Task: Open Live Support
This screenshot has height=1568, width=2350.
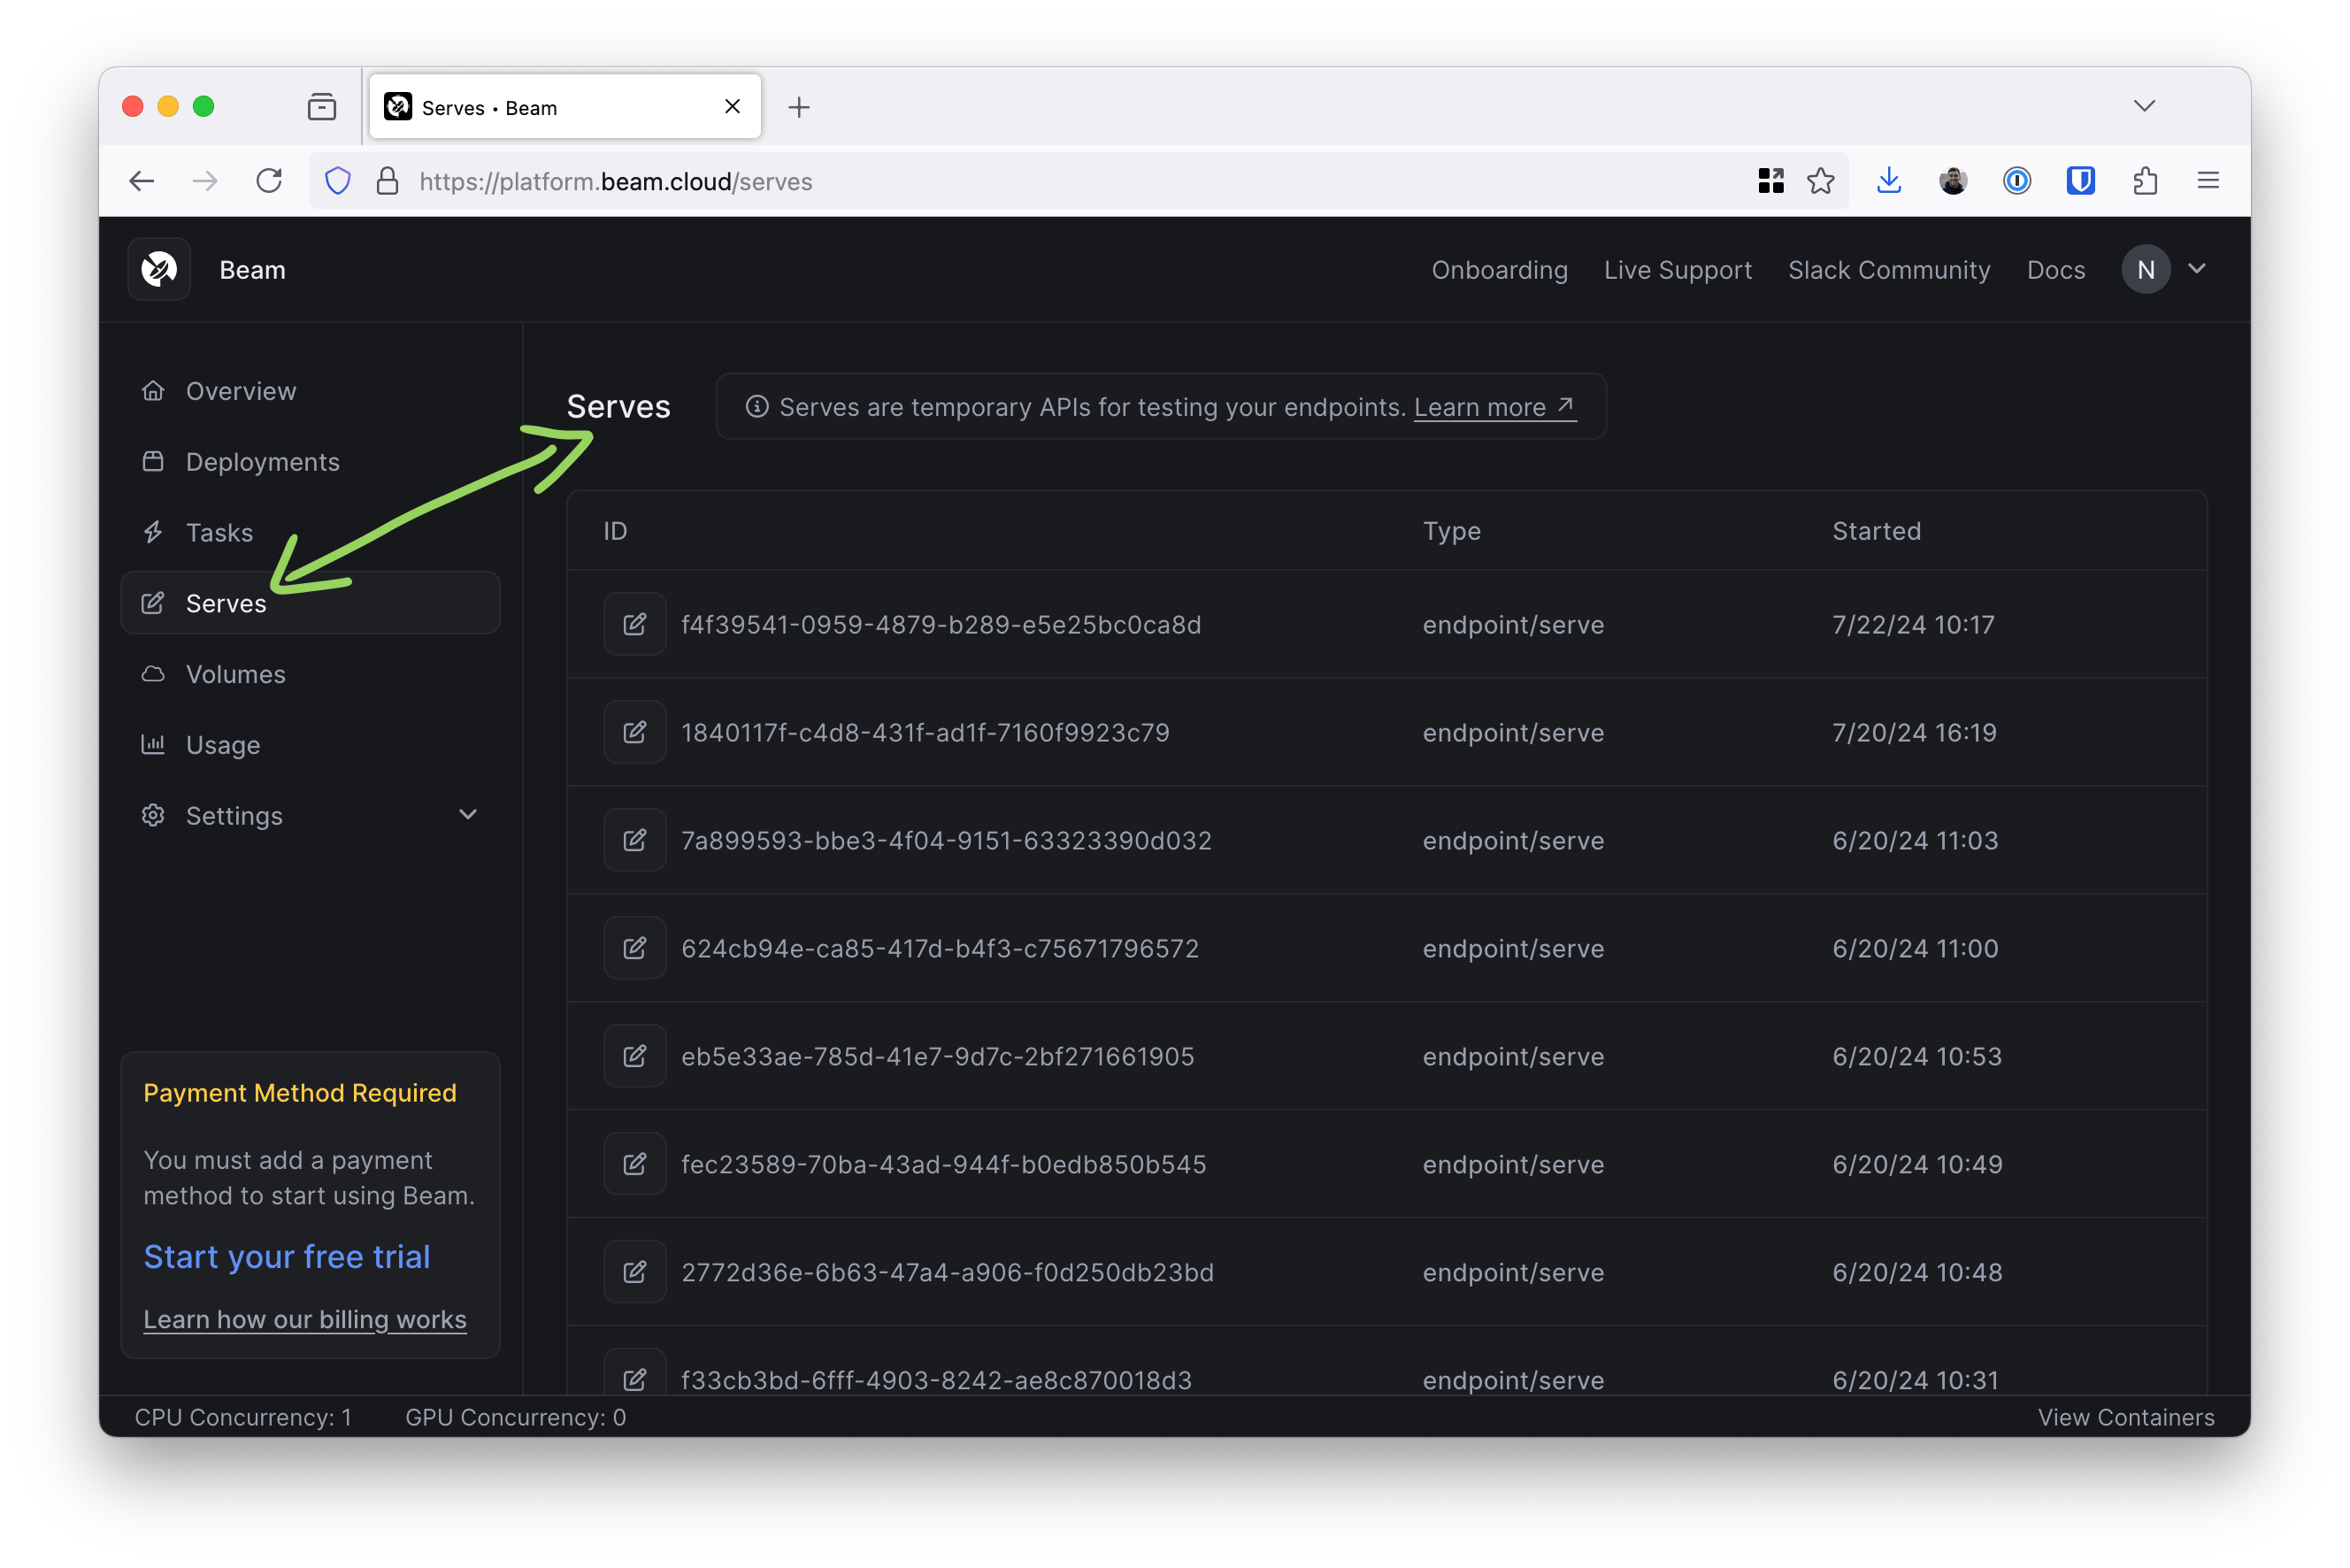Action: [1678, 270]
